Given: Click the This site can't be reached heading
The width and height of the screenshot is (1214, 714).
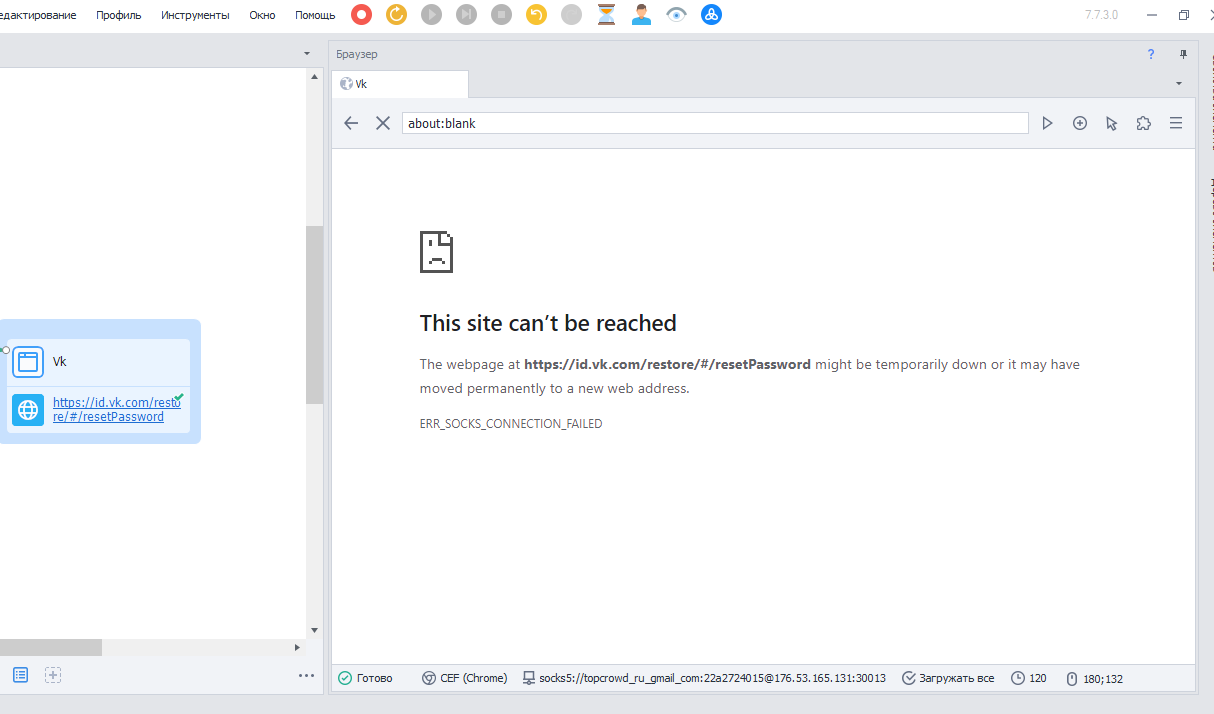Looking at the screenshot, I should [548, 323].
